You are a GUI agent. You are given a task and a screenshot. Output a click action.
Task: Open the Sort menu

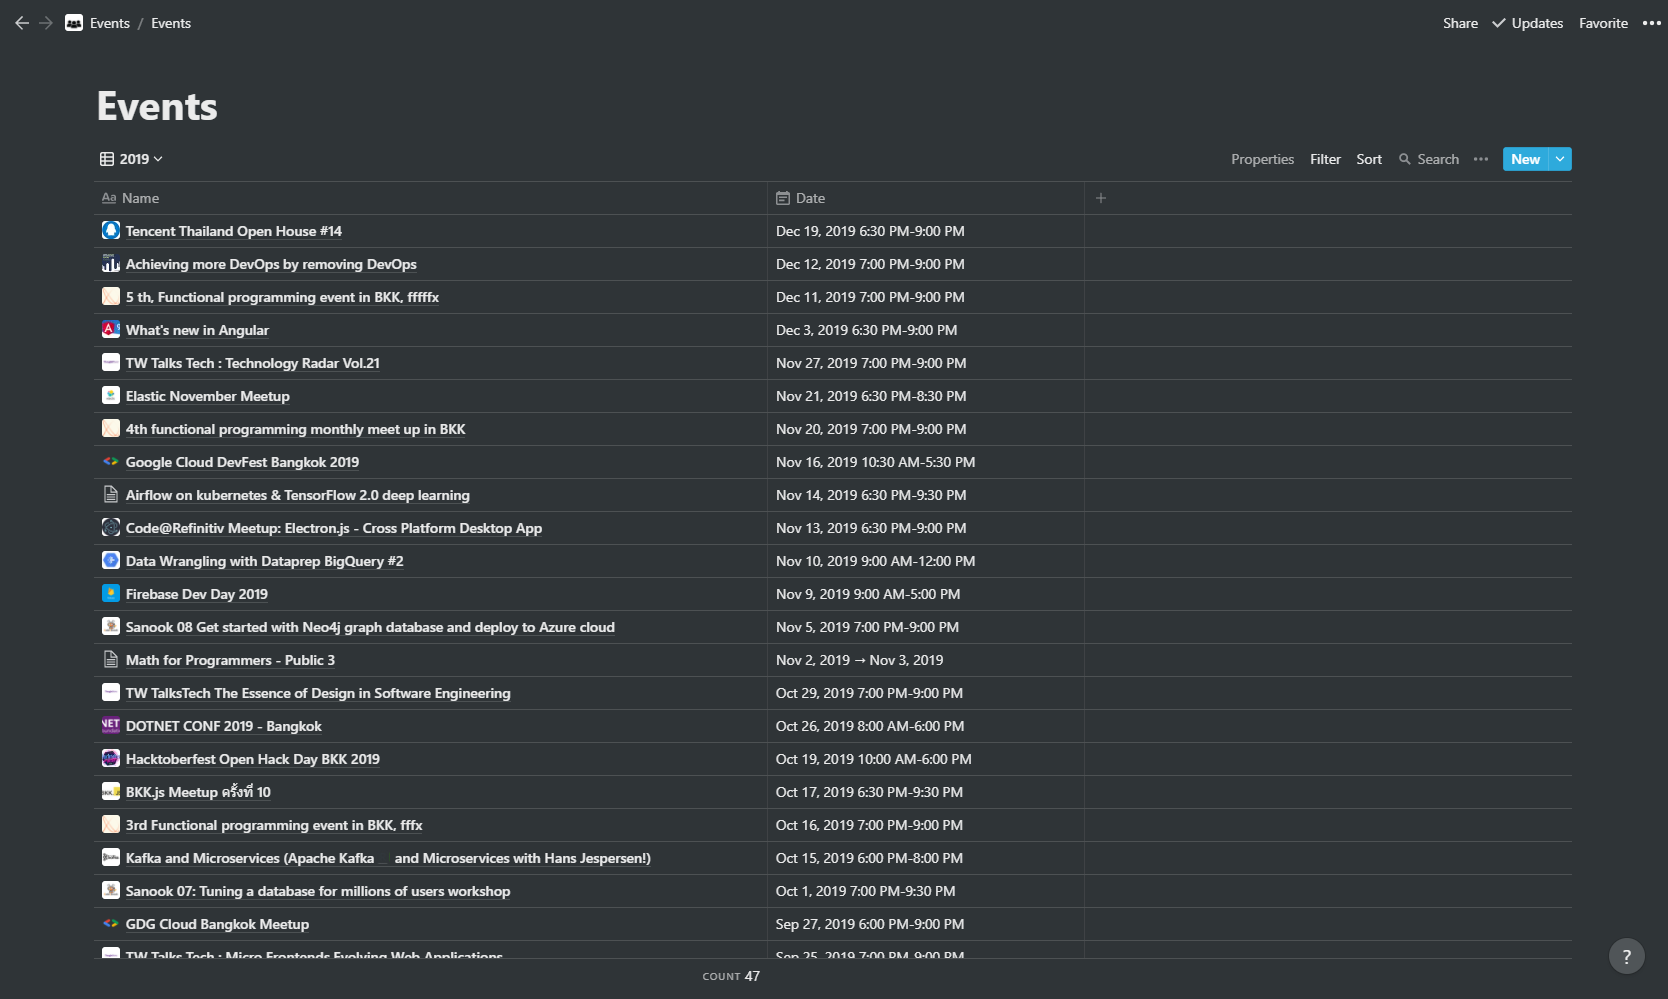pyautogui.click(x=1368, y=159)
